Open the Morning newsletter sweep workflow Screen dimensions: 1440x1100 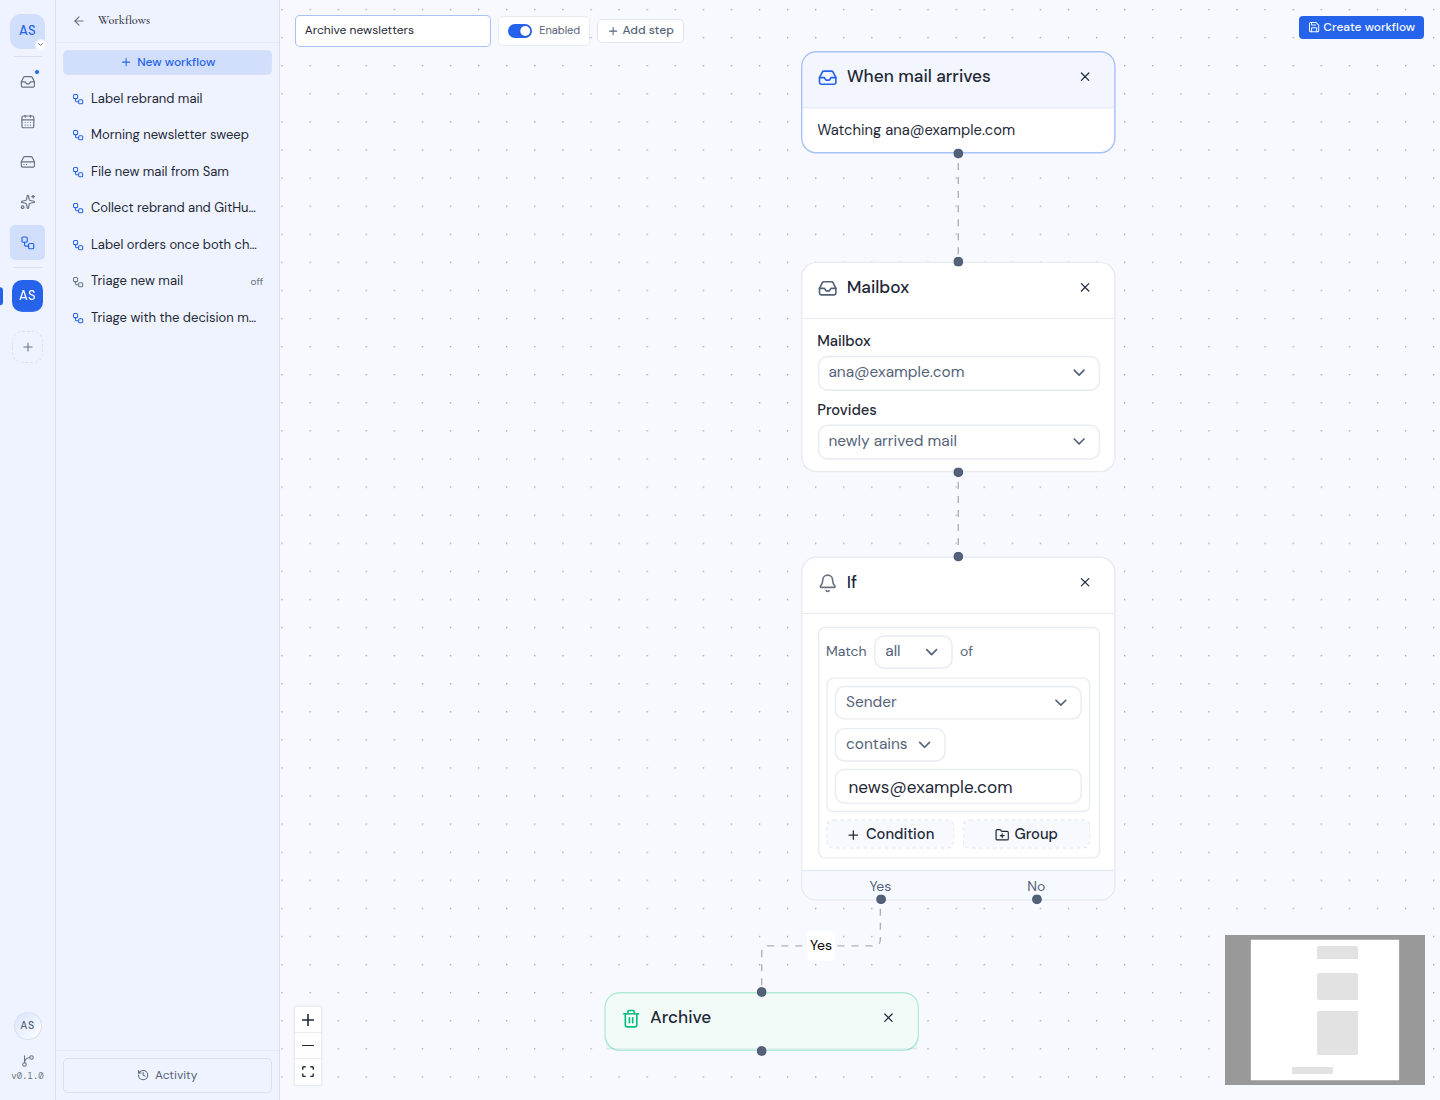coord(167,135)
